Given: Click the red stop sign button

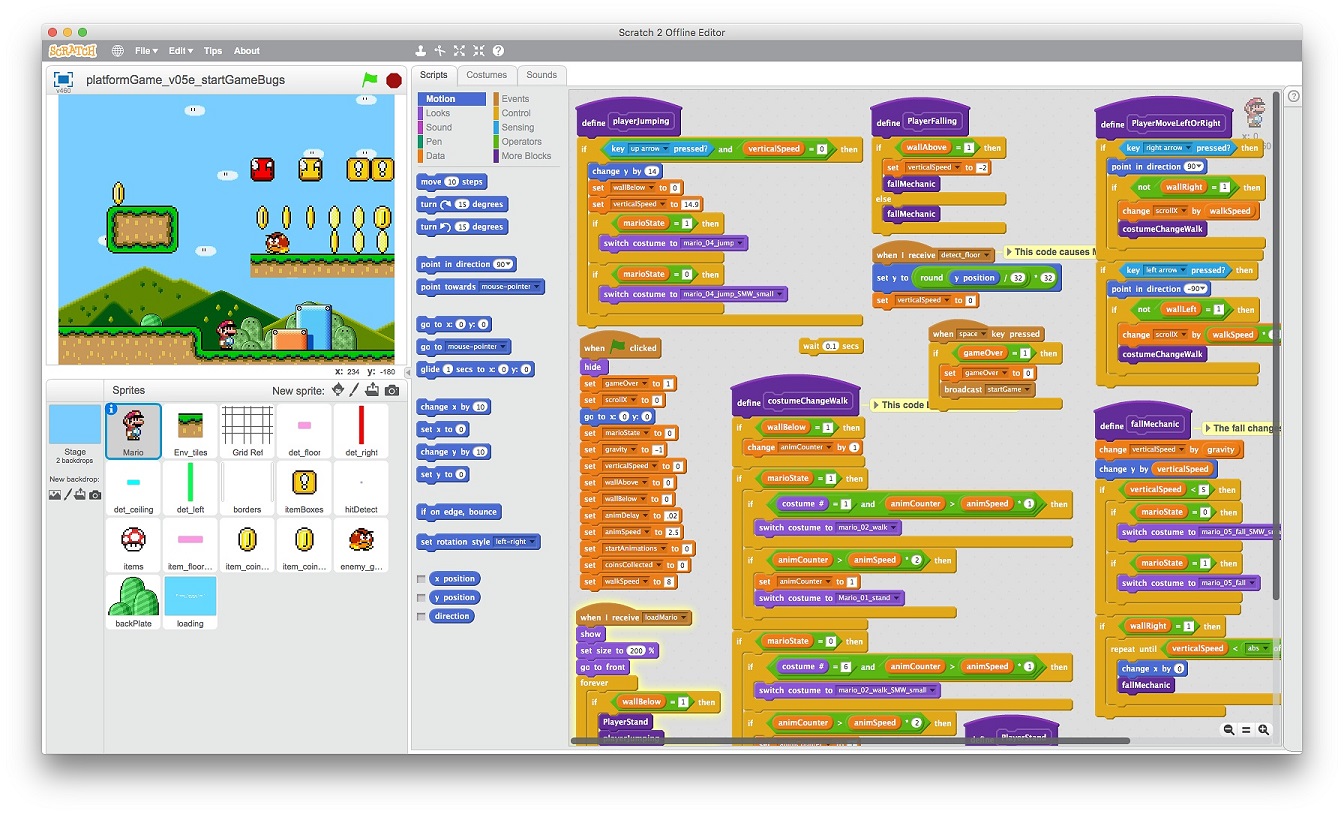Looking at the screenshot, I should tap(394, 80).
